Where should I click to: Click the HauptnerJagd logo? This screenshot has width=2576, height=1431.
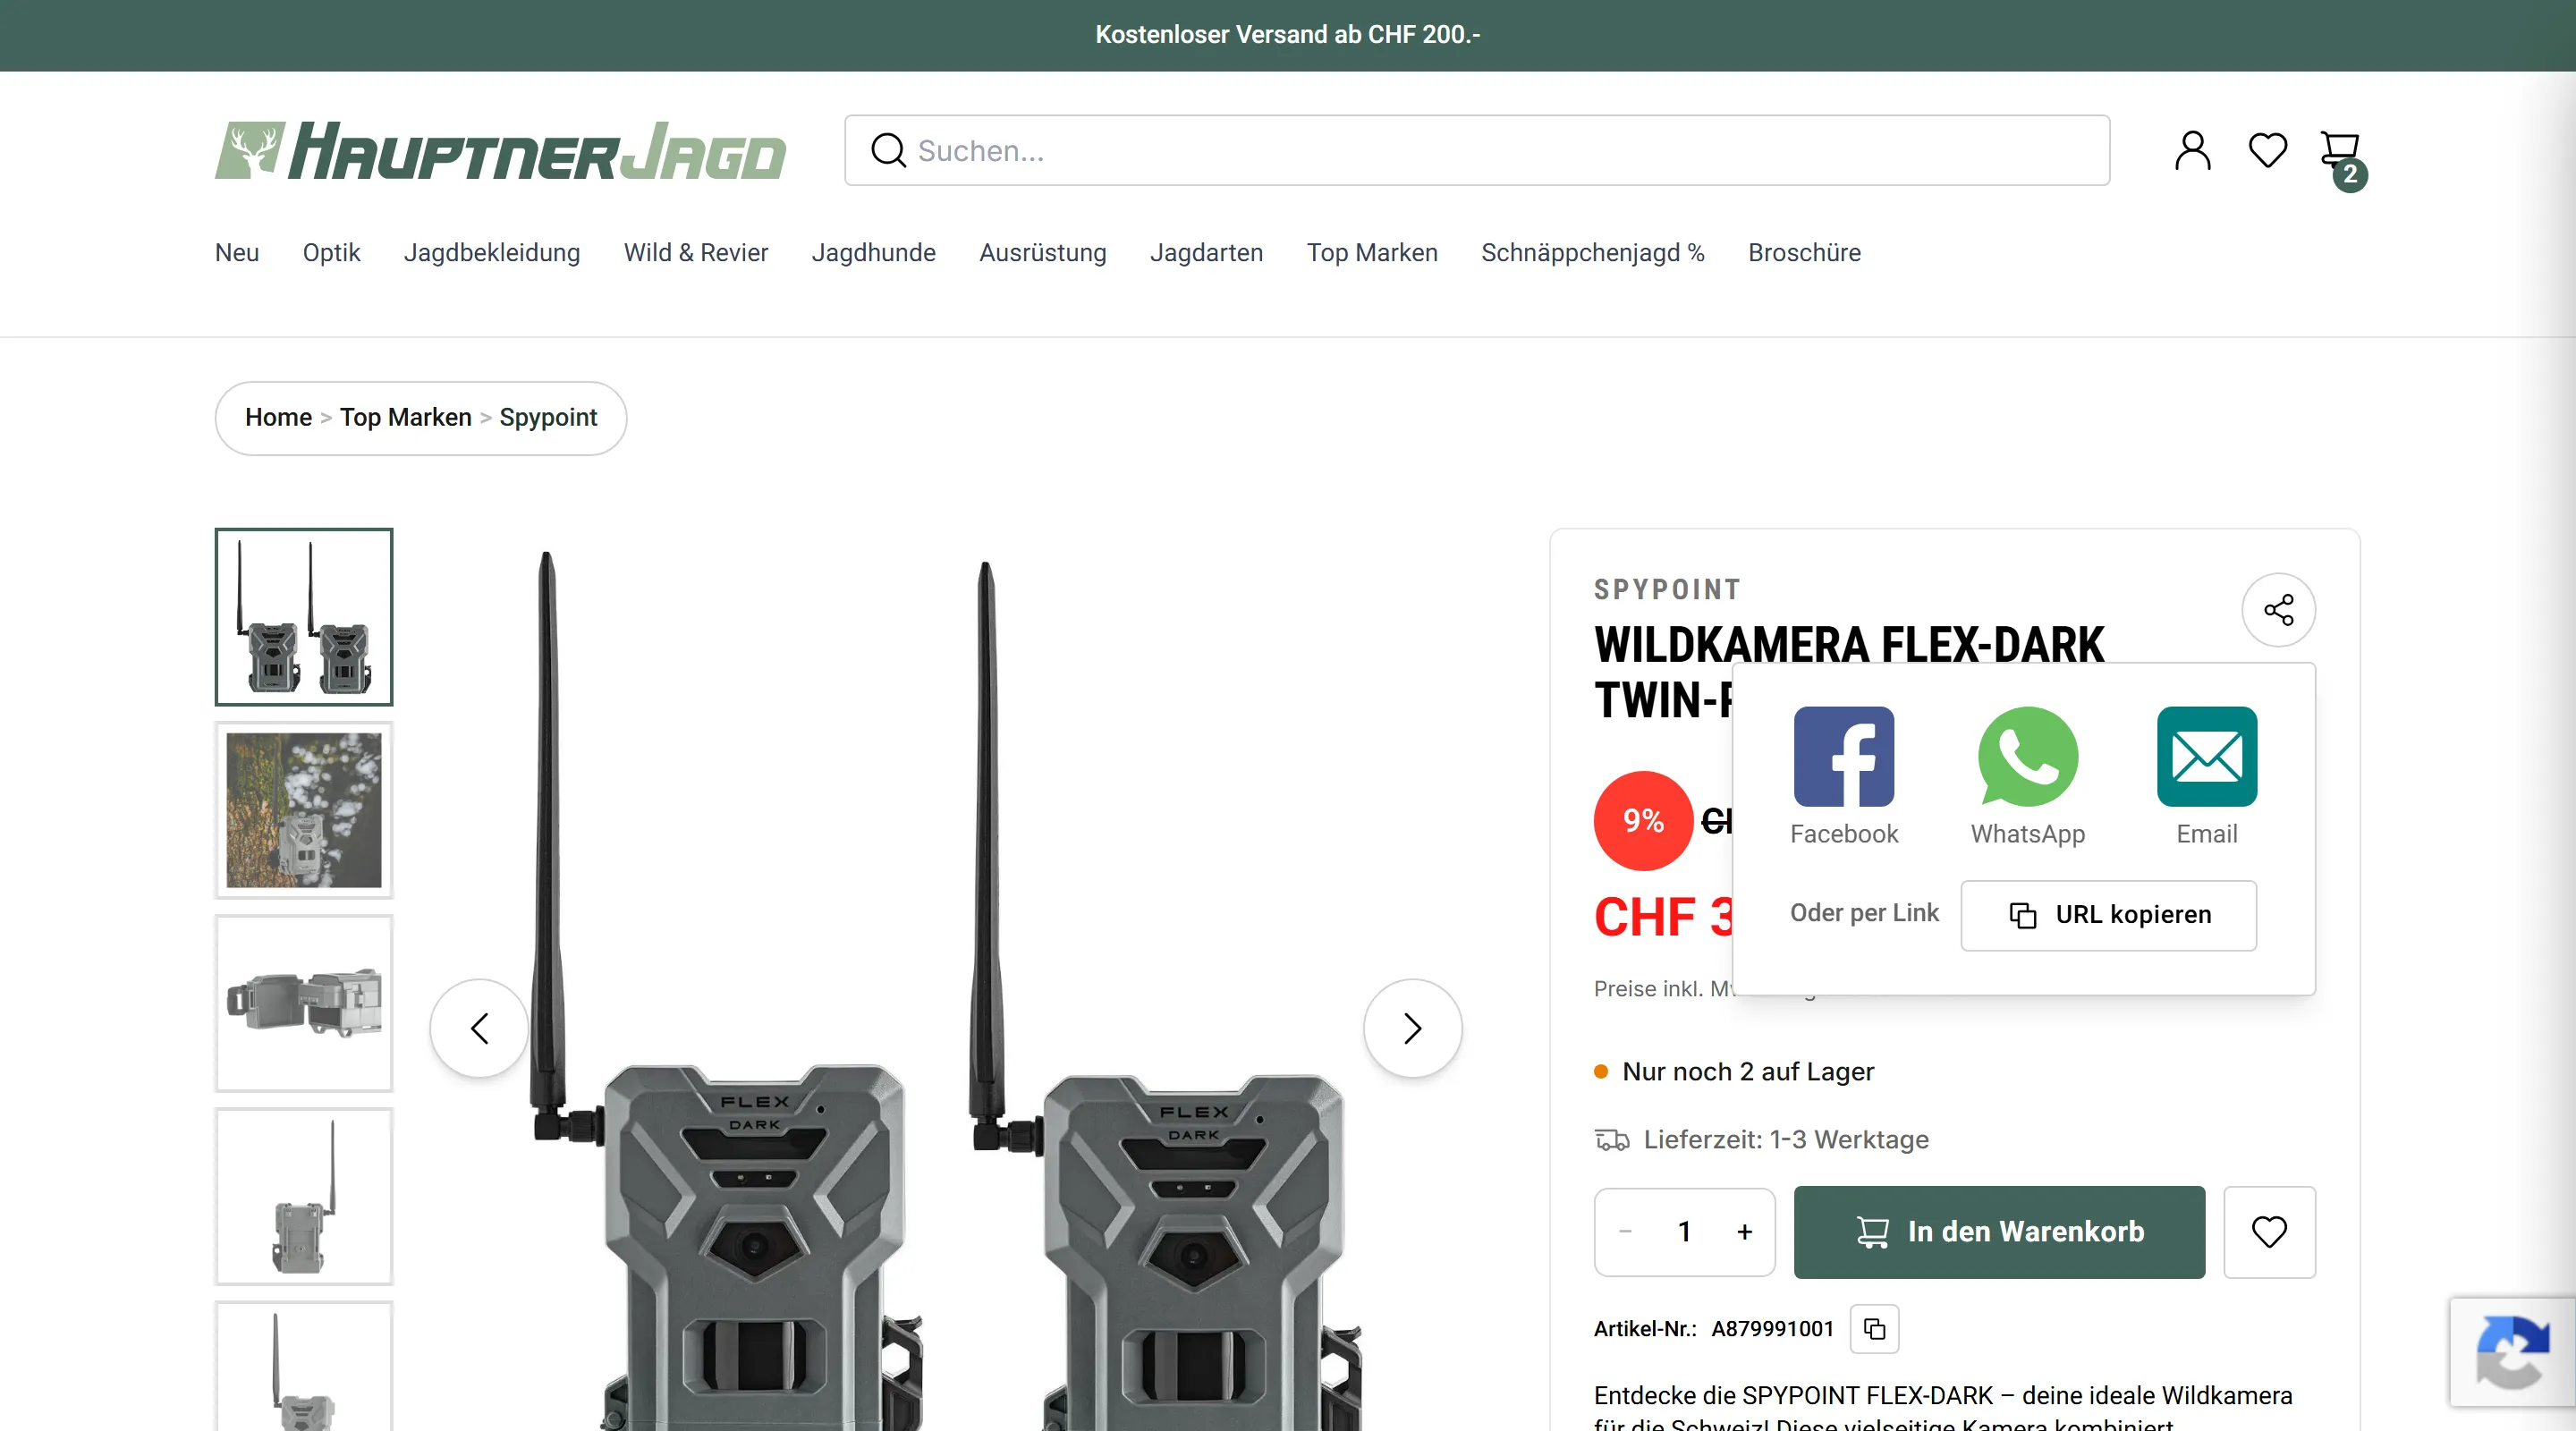click(x=500, y=151)
